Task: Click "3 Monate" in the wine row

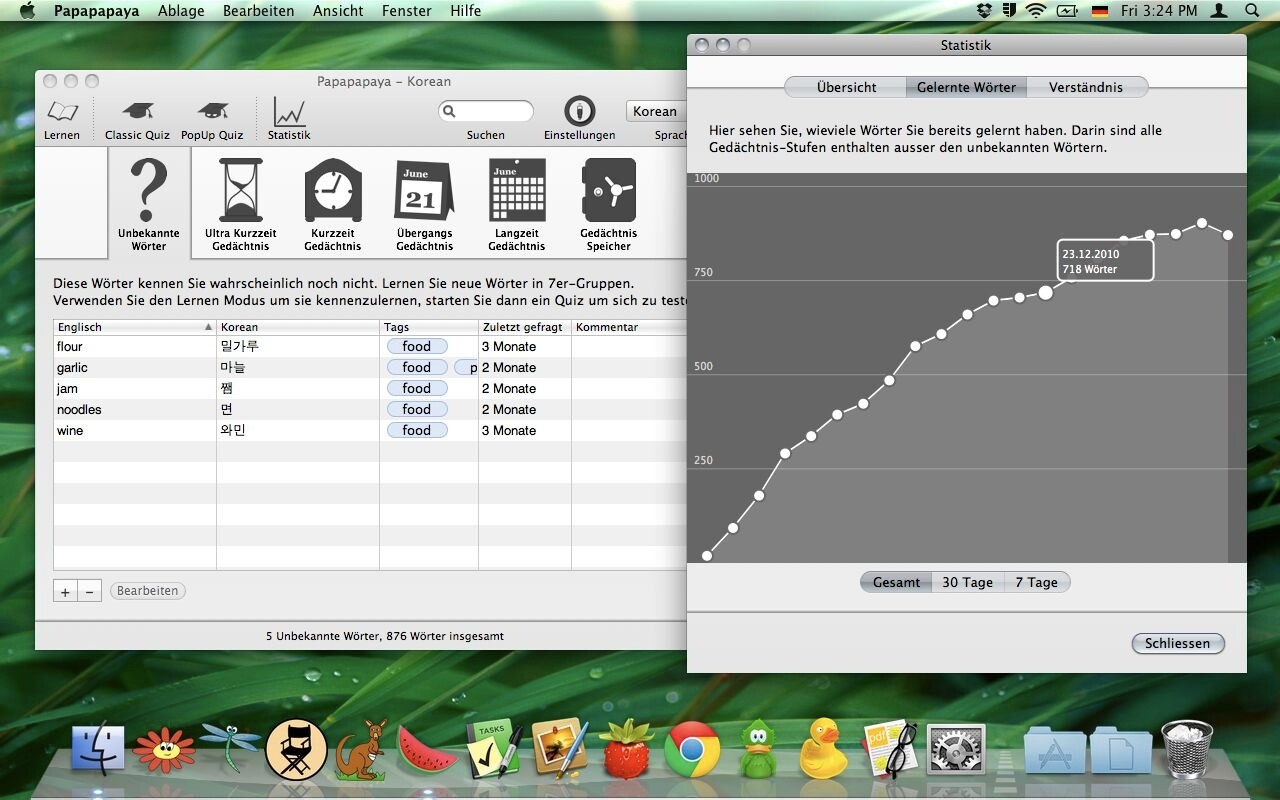Action: 509,431
